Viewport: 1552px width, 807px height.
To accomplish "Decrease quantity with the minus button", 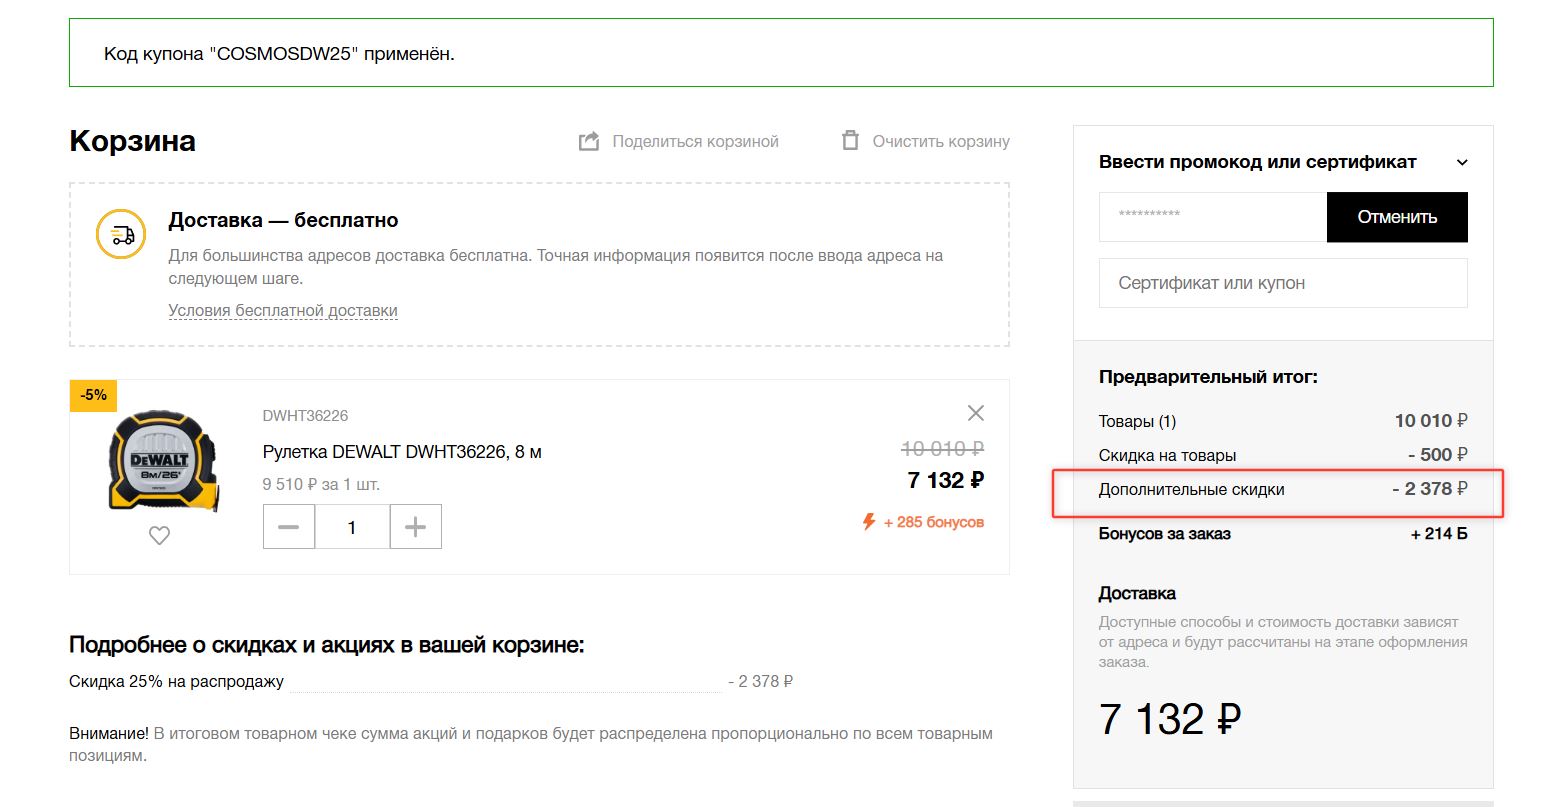I will 289,527.
